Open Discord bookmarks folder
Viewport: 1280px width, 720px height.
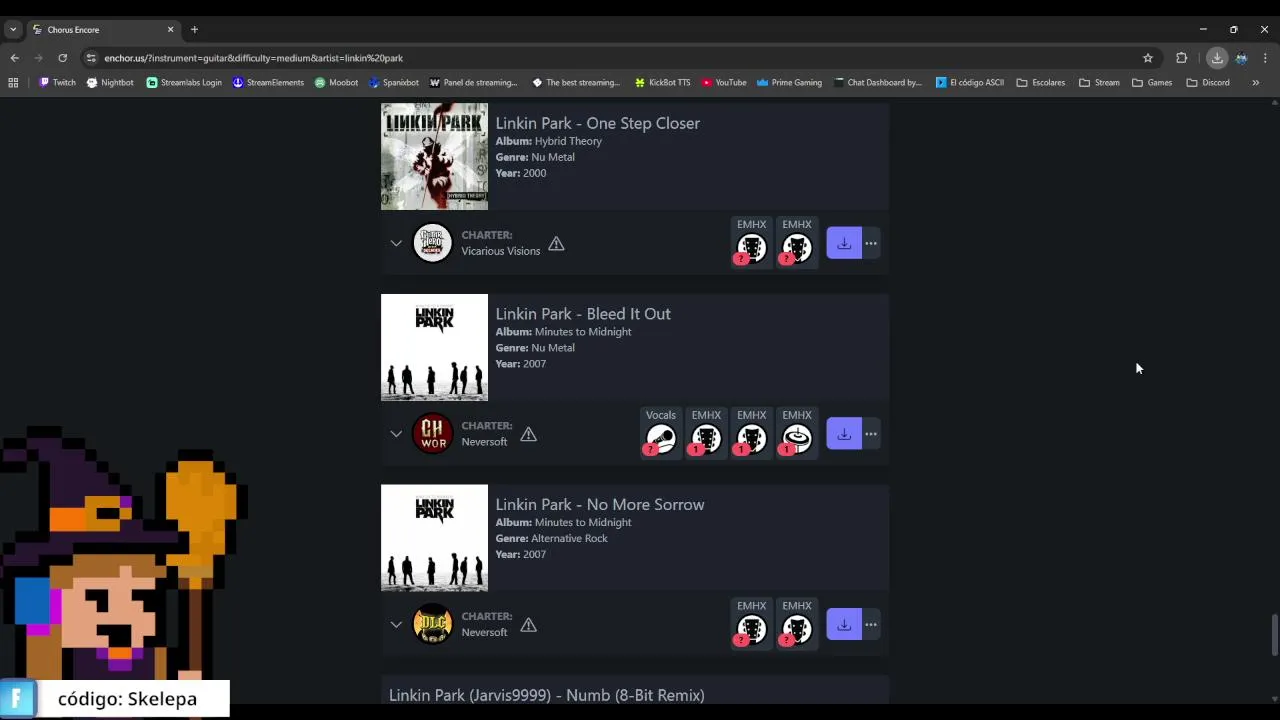tap(1208, 83)
